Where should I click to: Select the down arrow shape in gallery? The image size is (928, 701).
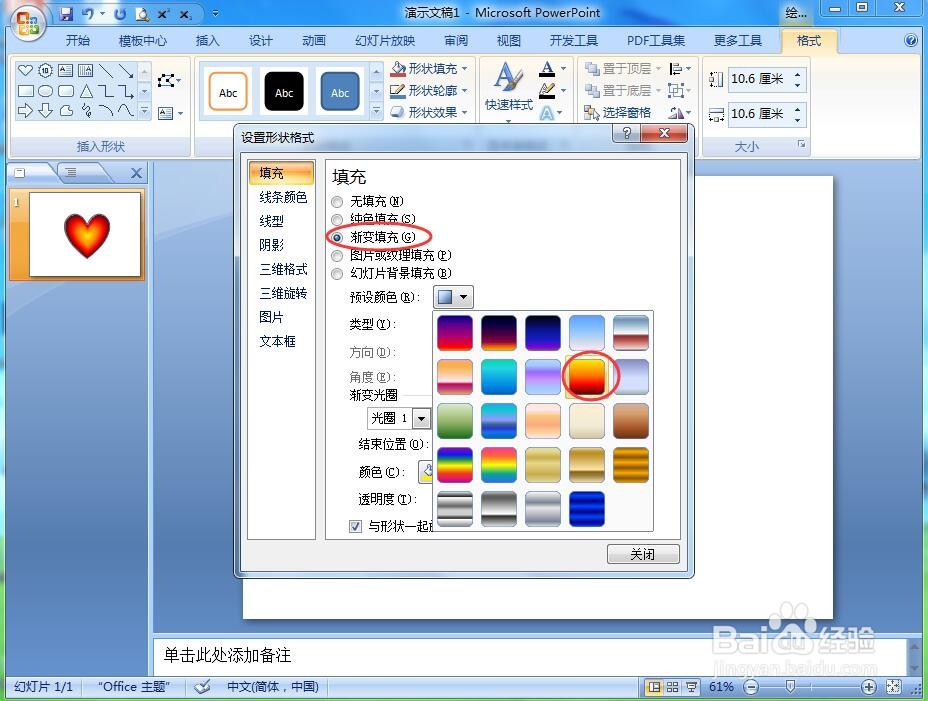46,111
